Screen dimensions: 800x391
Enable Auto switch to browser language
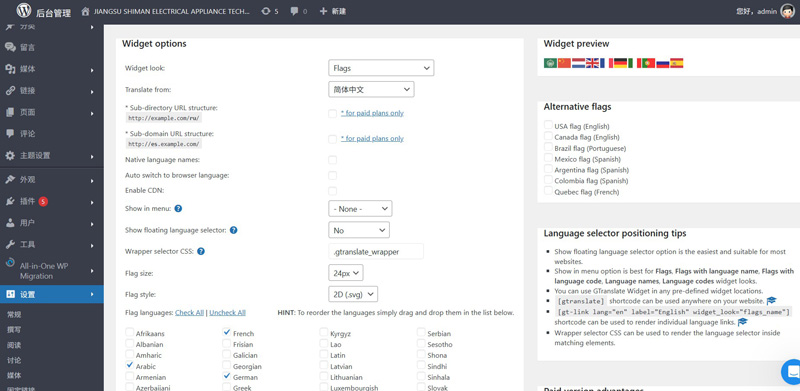333,176
